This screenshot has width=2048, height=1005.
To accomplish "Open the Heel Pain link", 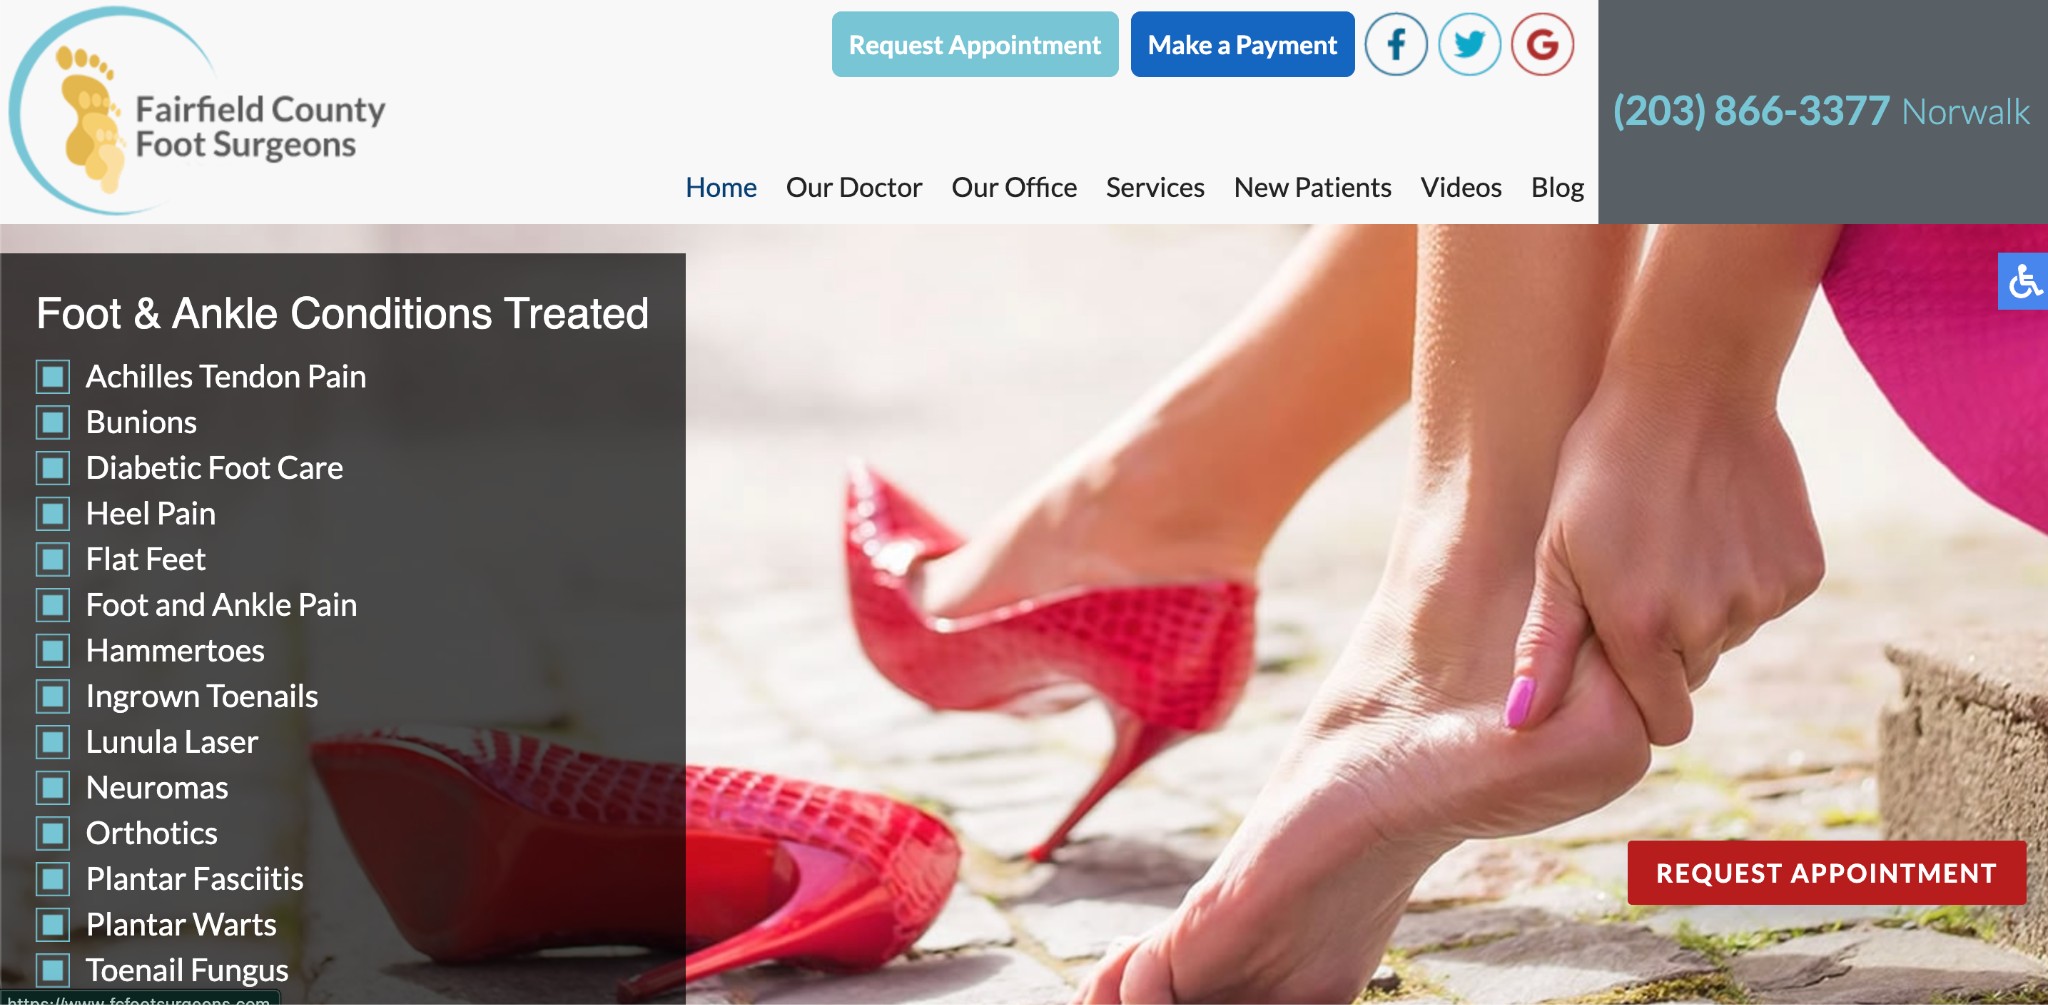I will (151, 514).
